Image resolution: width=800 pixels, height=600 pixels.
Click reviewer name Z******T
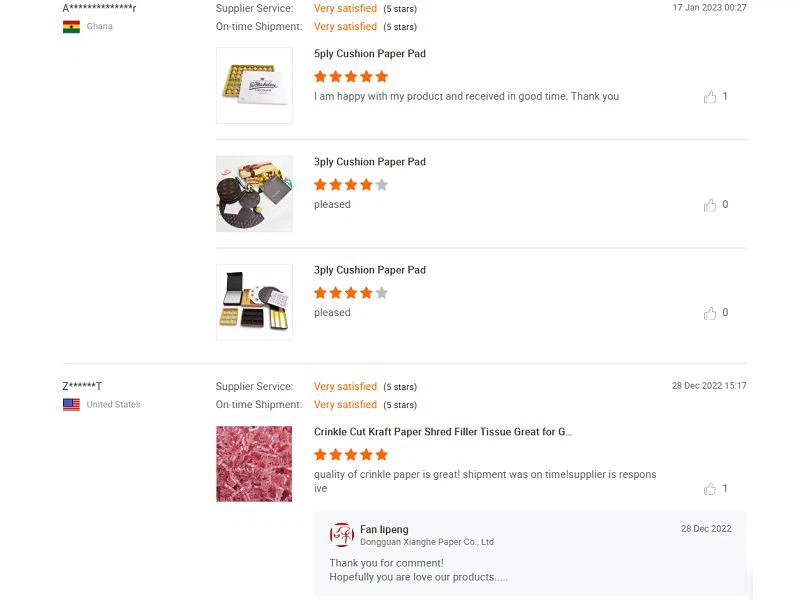pyautogui.click(x=82, y=386)
